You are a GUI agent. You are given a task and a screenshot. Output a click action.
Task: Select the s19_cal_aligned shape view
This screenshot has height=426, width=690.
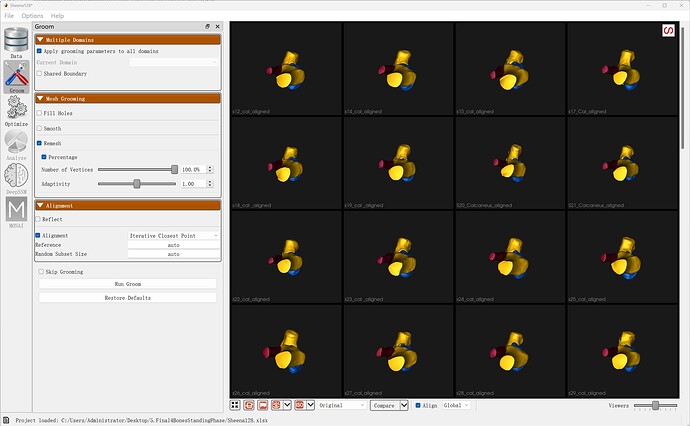pos(398,163)
